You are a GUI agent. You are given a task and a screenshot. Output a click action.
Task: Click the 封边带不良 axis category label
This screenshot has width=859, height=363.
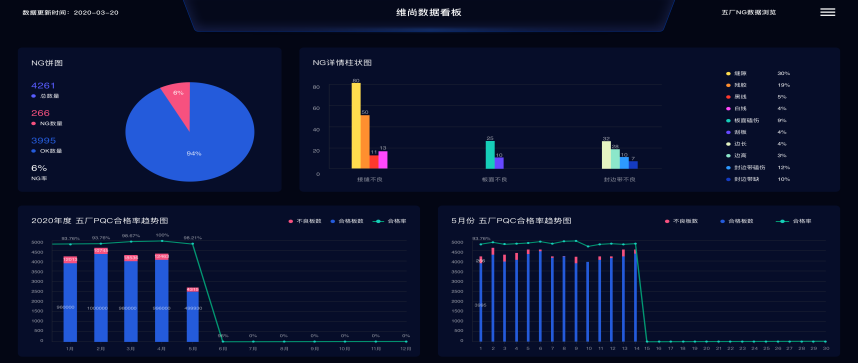coord(620,180)
